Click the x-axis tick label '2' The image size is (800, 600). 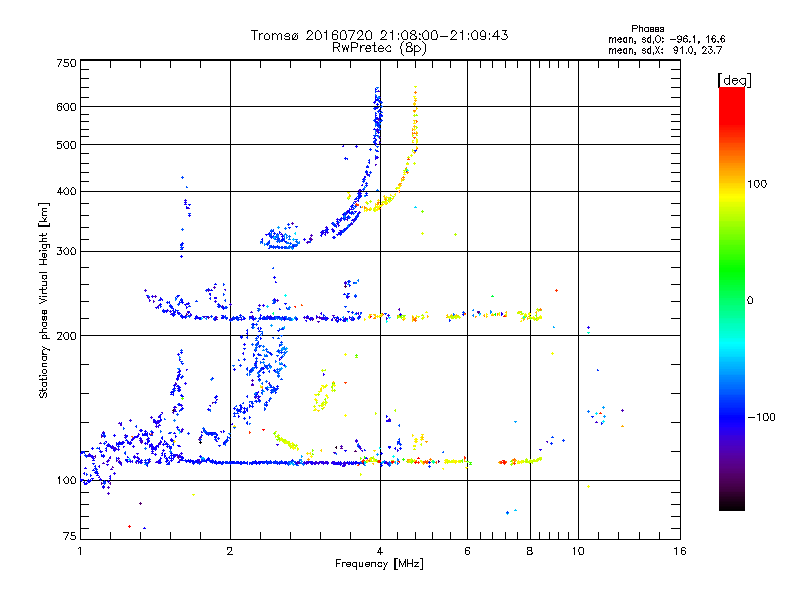pyautogui.click(x=230, y=551)
